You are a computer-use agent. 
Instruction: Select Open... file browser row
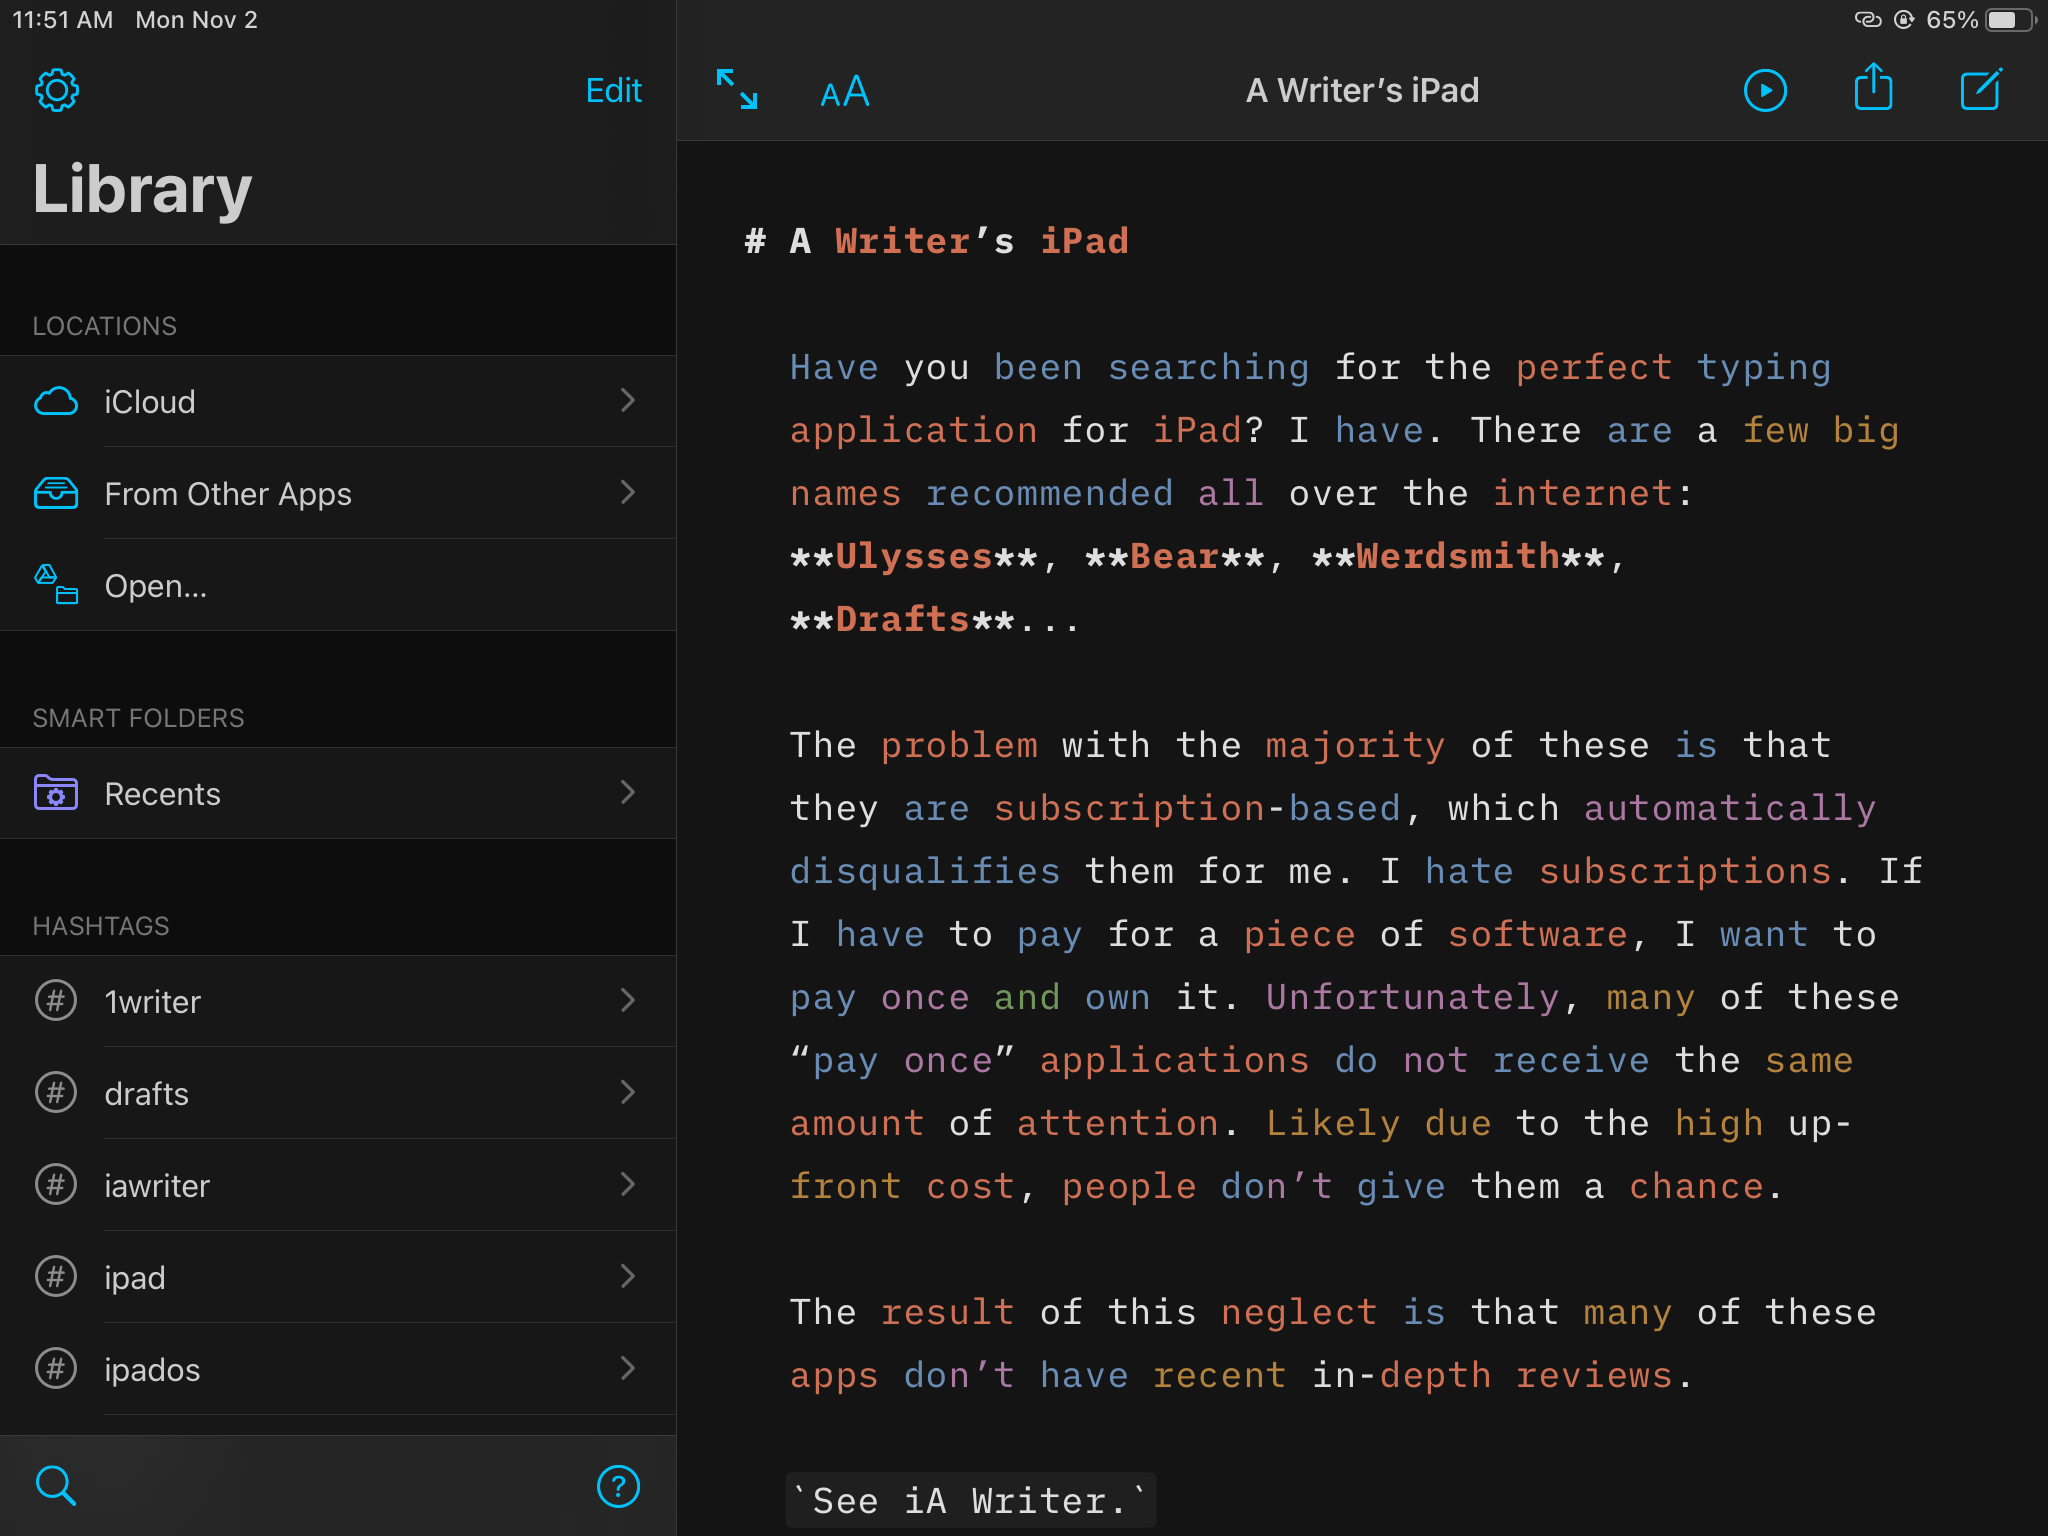pos(338,585)
